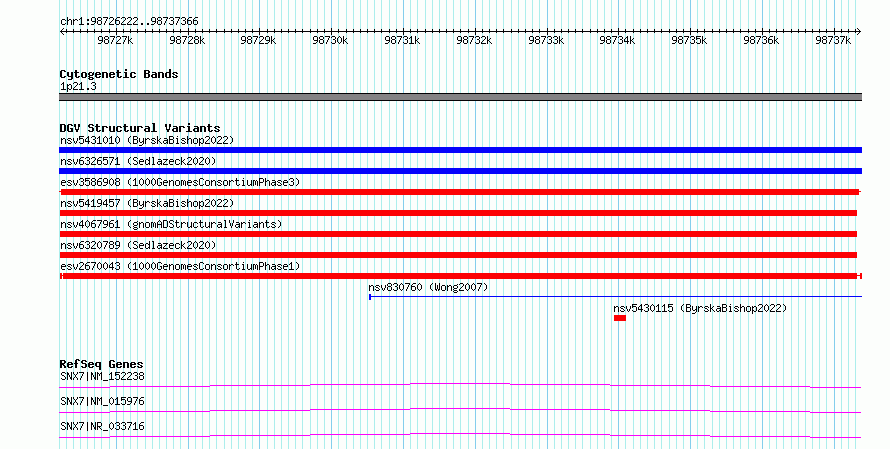Open the nsv5431010 (ByrskaBishop2022) label

point(147,140)
